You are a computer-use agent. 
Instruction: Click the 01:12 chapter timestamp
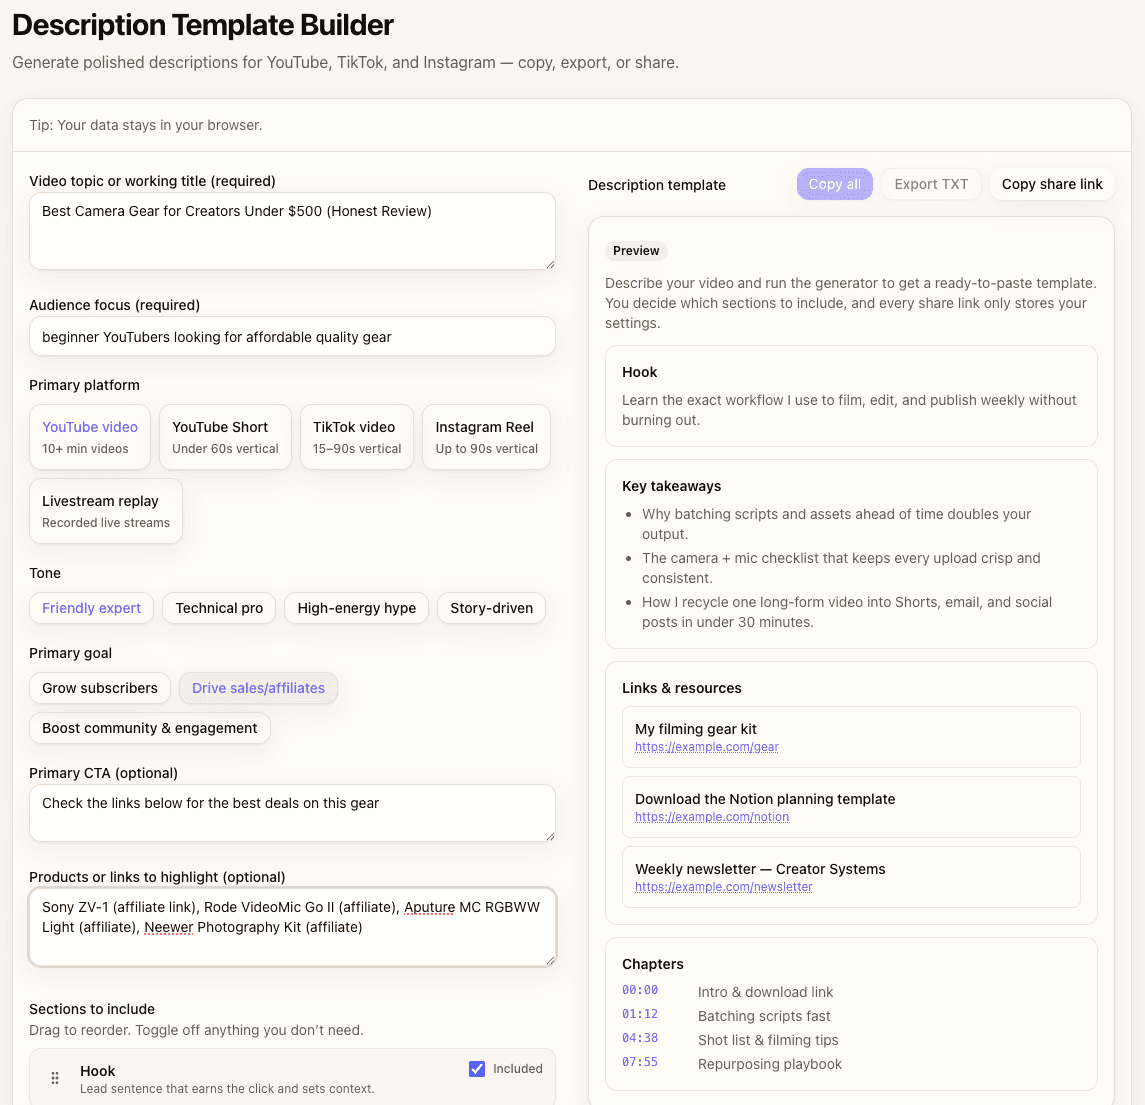tap(640, 1015)
